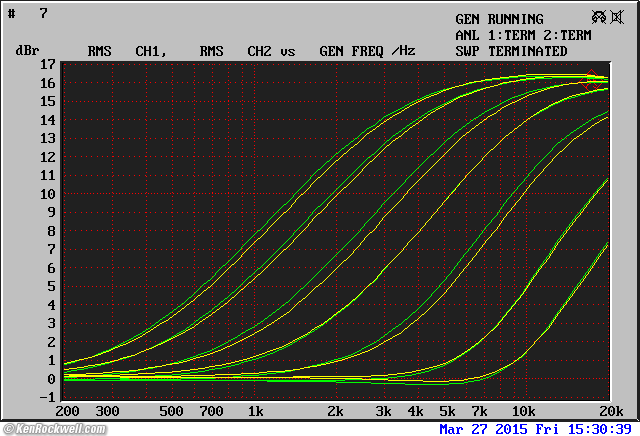The width and height of the screenshot is (640, 436).
Task: Click the 13 dBr axis value
Action: tap(47, 138)
